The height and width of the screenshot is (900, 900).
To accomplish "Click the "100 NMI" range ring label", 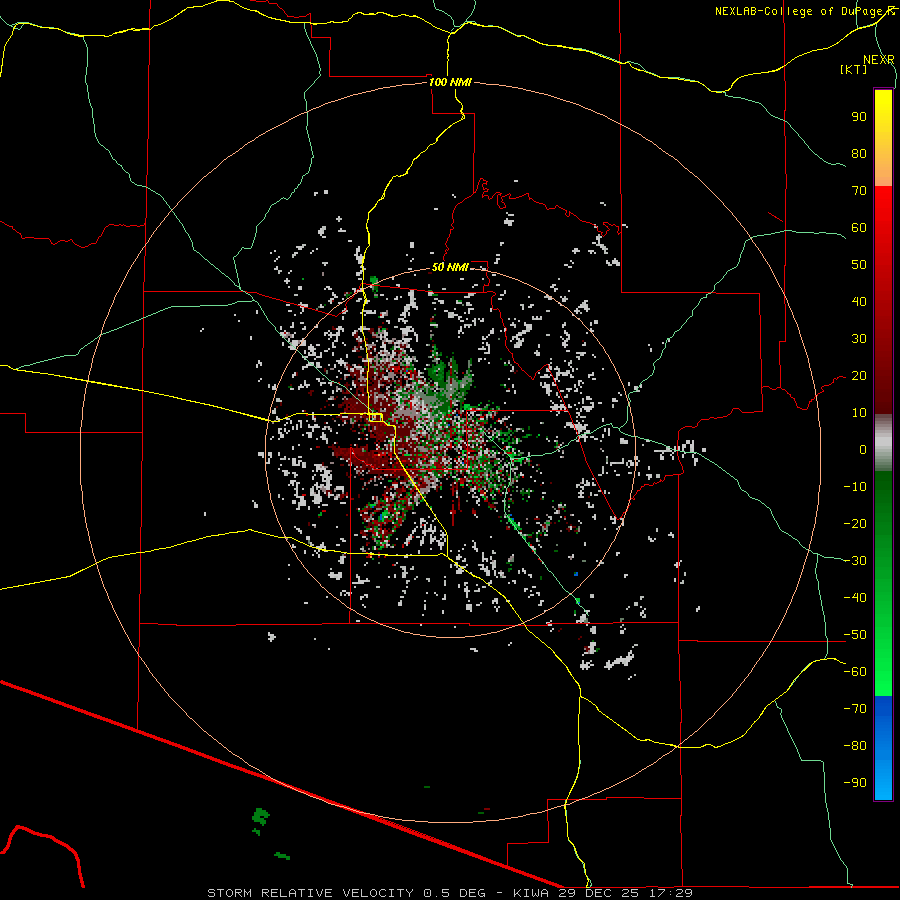I will tap(450, 82).
